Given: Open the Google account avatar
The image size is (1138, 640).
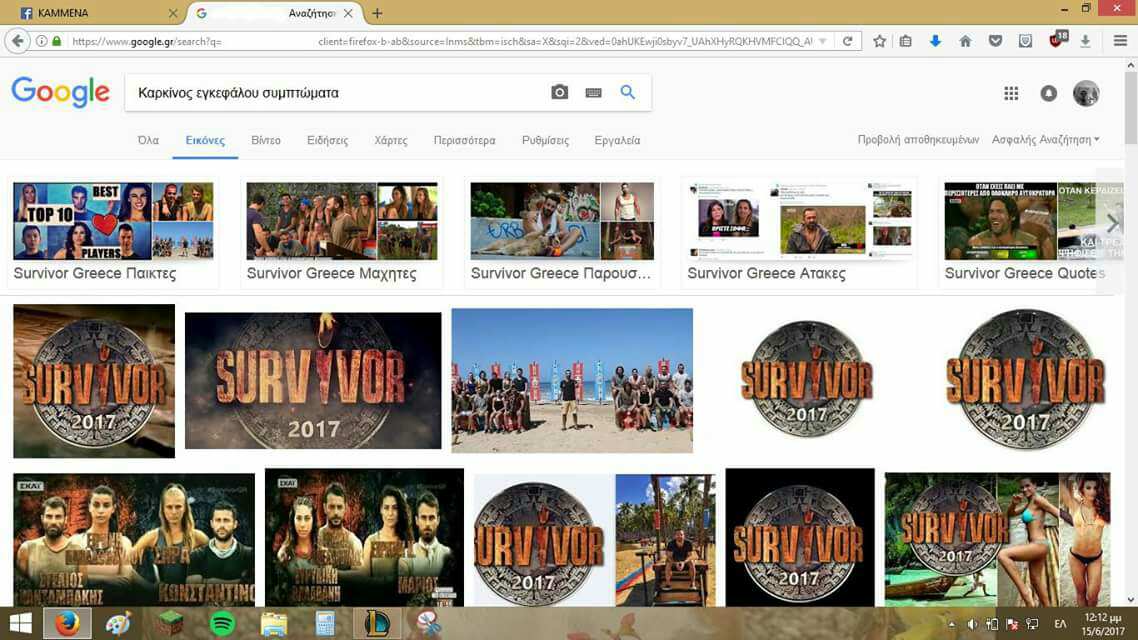Looking at the screenshot, I should [1086, 93].
